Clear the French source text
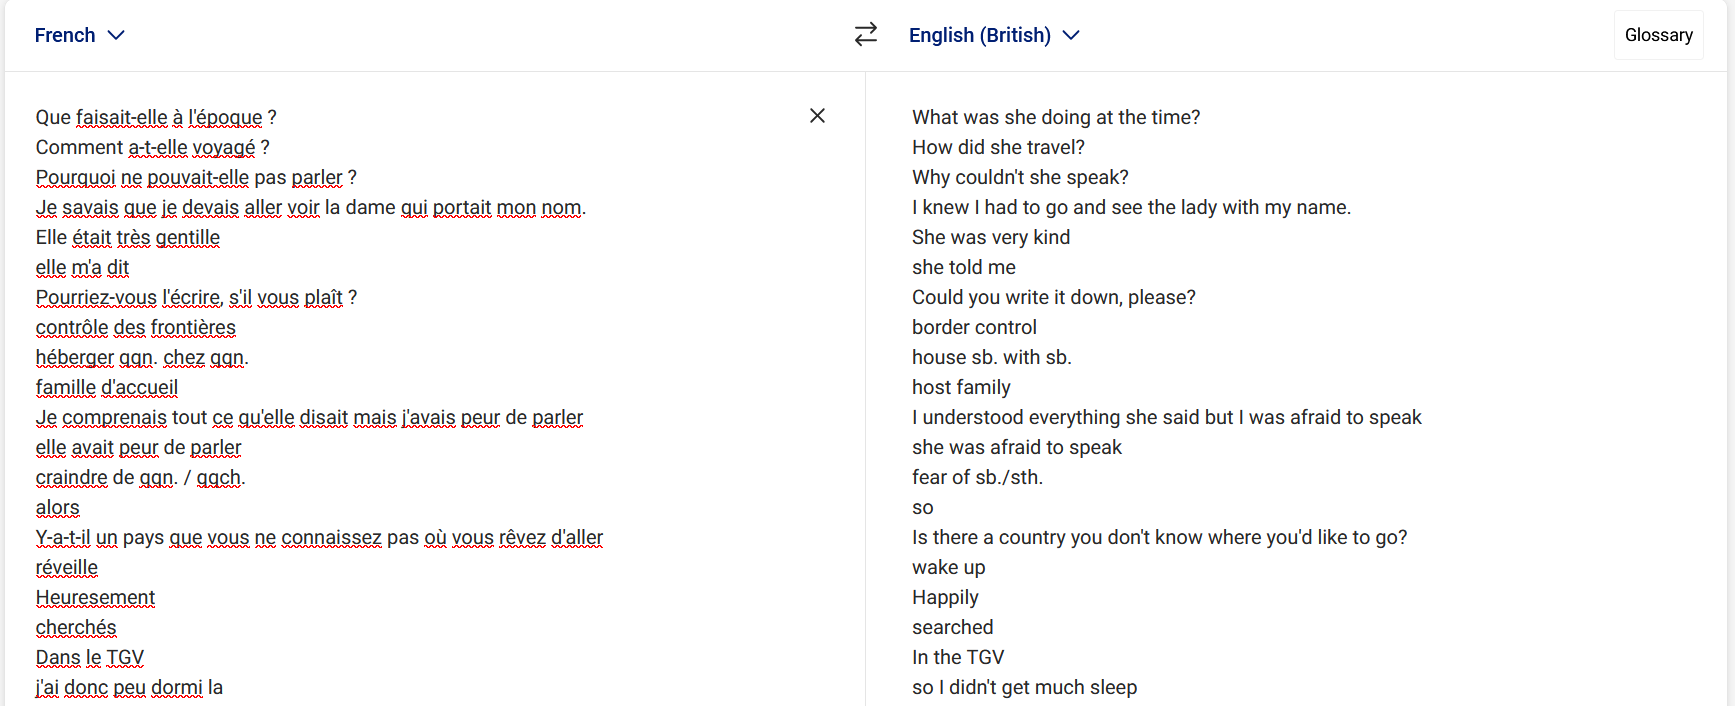Screen dimensions: 1735x706 [817, 116]
